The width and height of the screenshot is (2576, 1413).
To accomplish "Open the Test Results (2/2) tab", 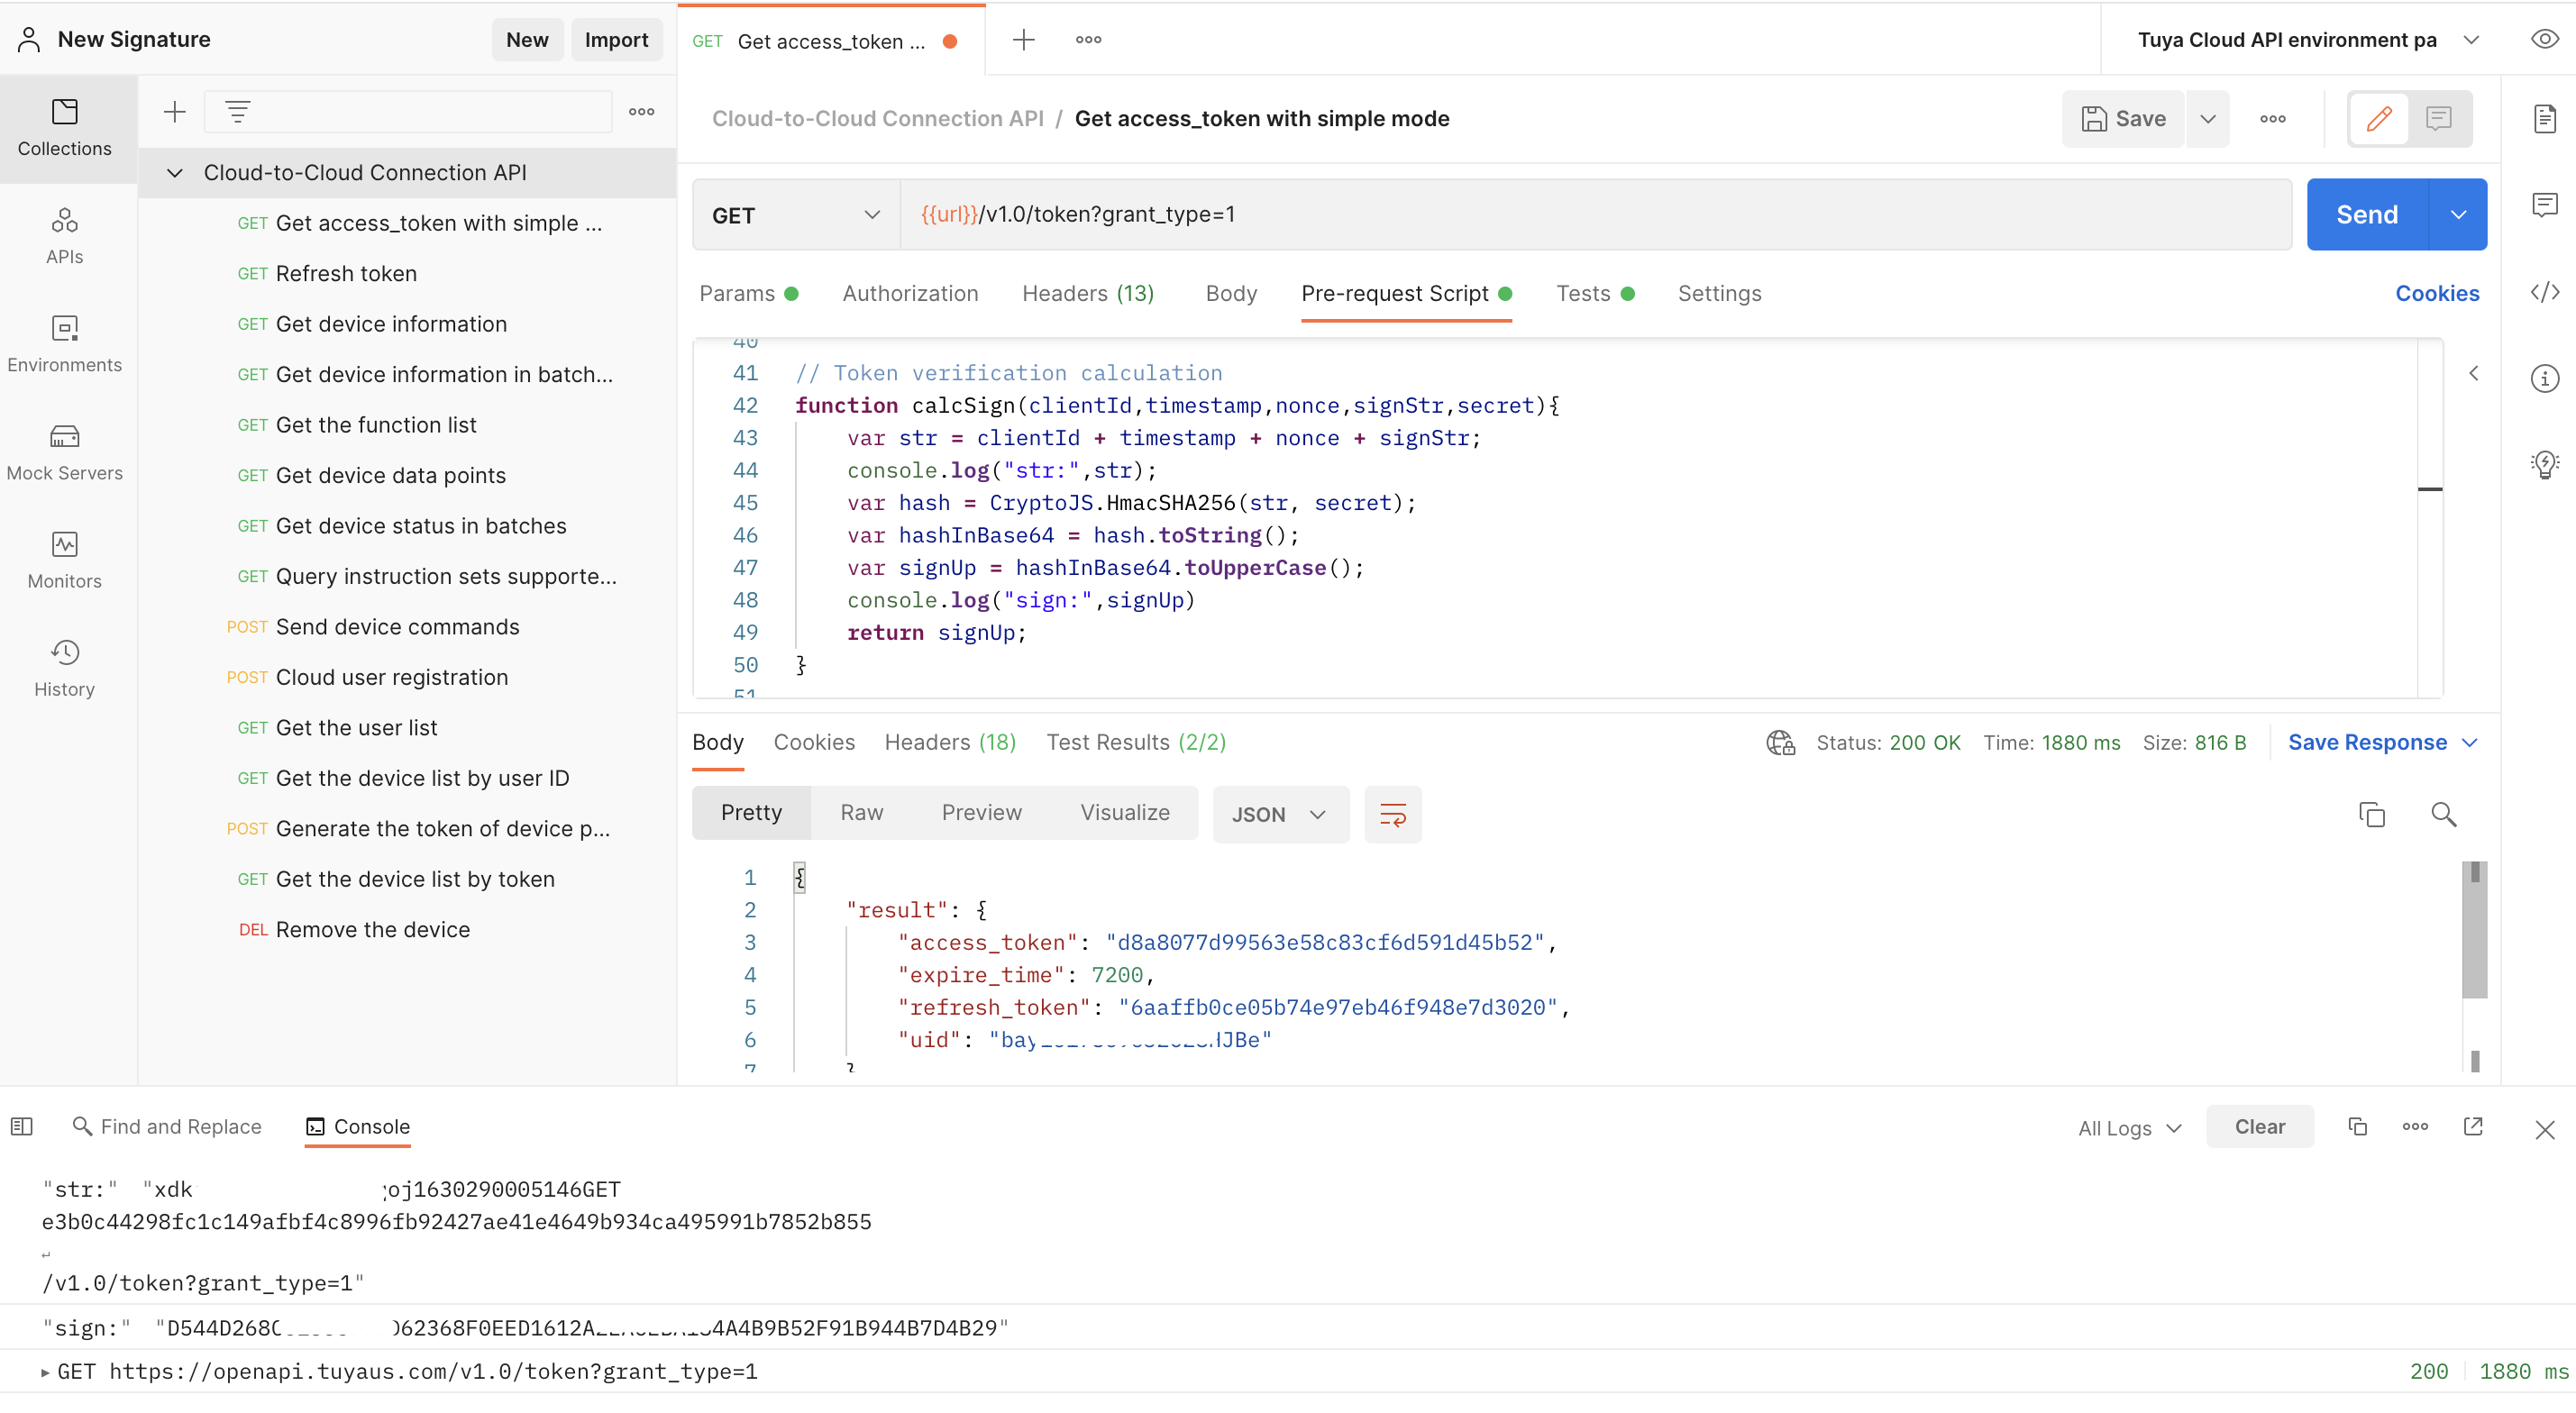I will coord(1136,743).
